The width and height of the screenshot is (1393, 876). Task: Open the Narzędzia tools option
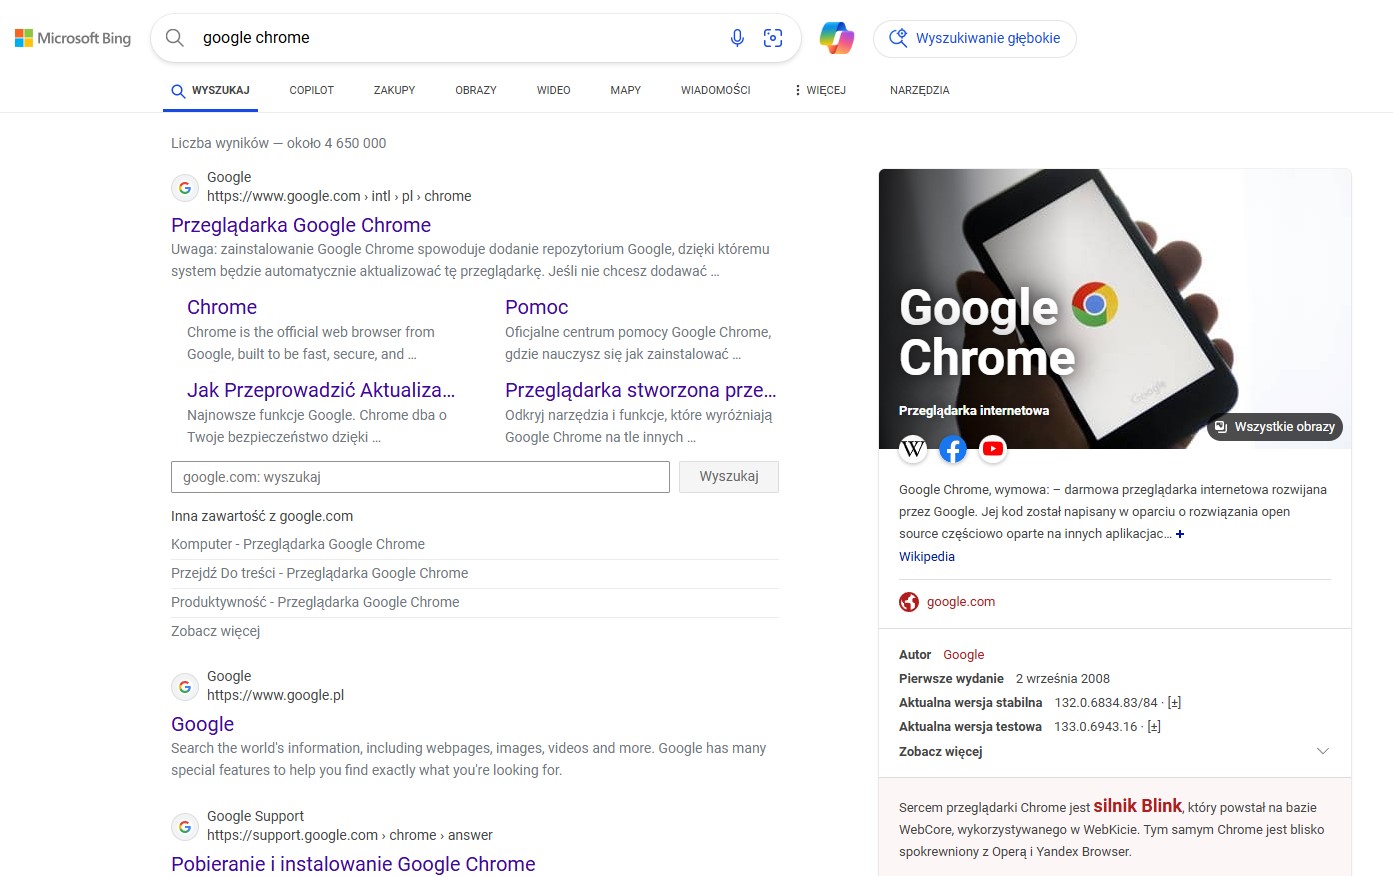(x=920, y=90)
